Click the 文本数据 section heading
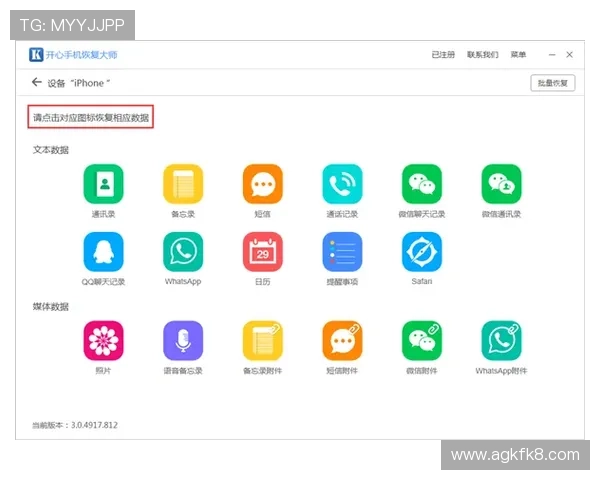600x480 pixels. pos(51,150)
